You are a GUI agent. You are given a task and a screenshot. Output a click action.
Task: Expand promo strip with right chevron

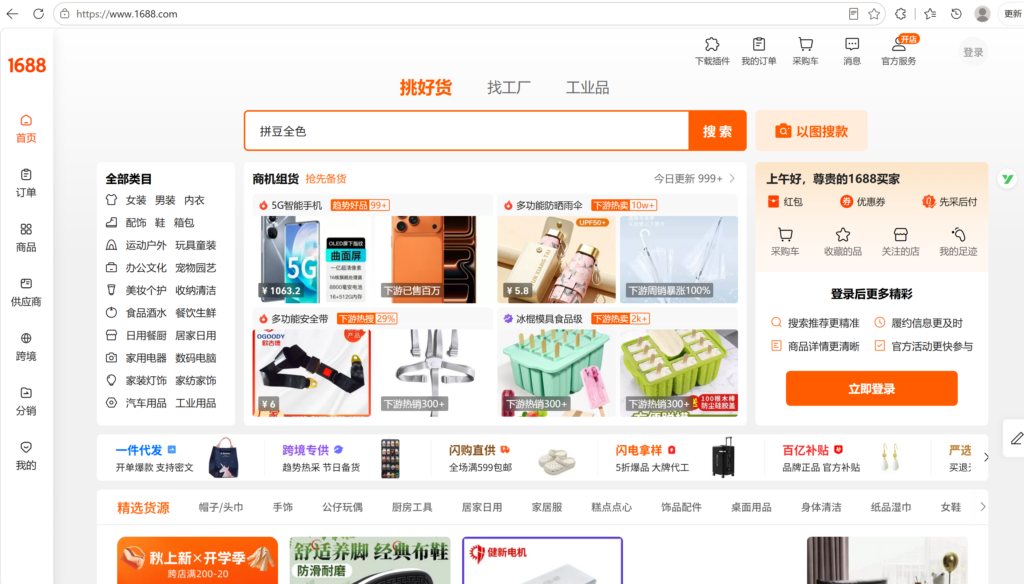click(985, 457)
